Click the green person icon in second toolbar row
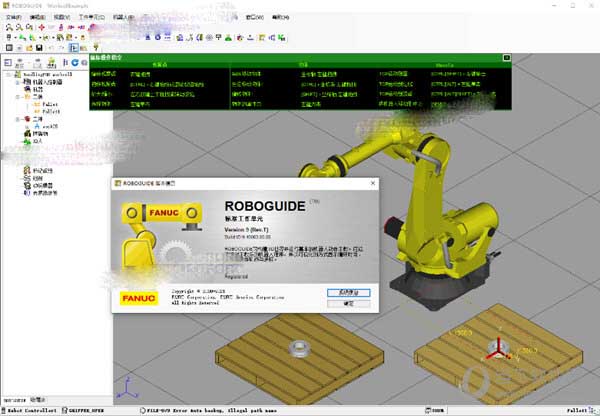This screenshot has height=416, width=600. coord(228,38)
